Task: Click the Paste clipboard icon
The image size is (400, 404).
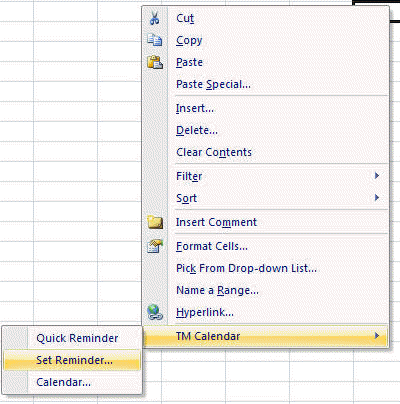Action: tap(155, 62)
